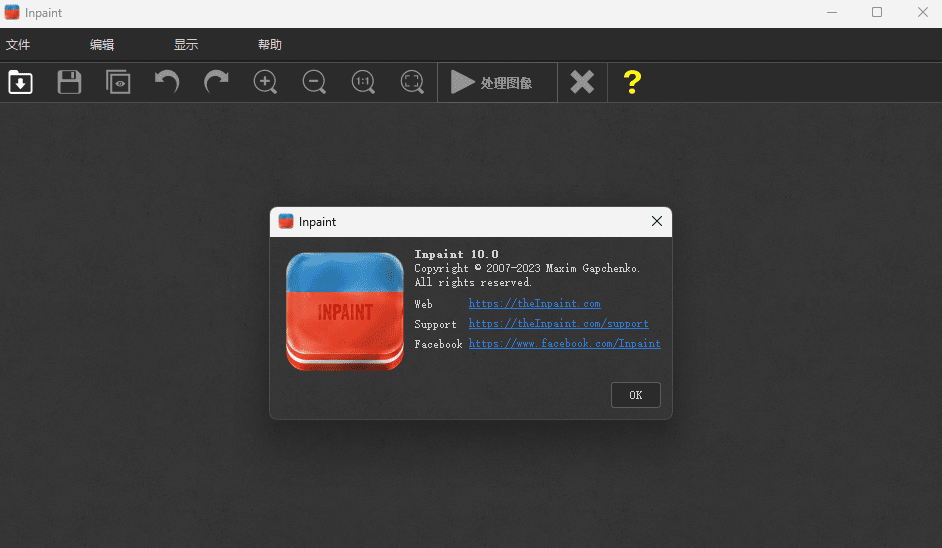
Task: Set zoom to 1:1 actual size
Action: coord(363,82)
